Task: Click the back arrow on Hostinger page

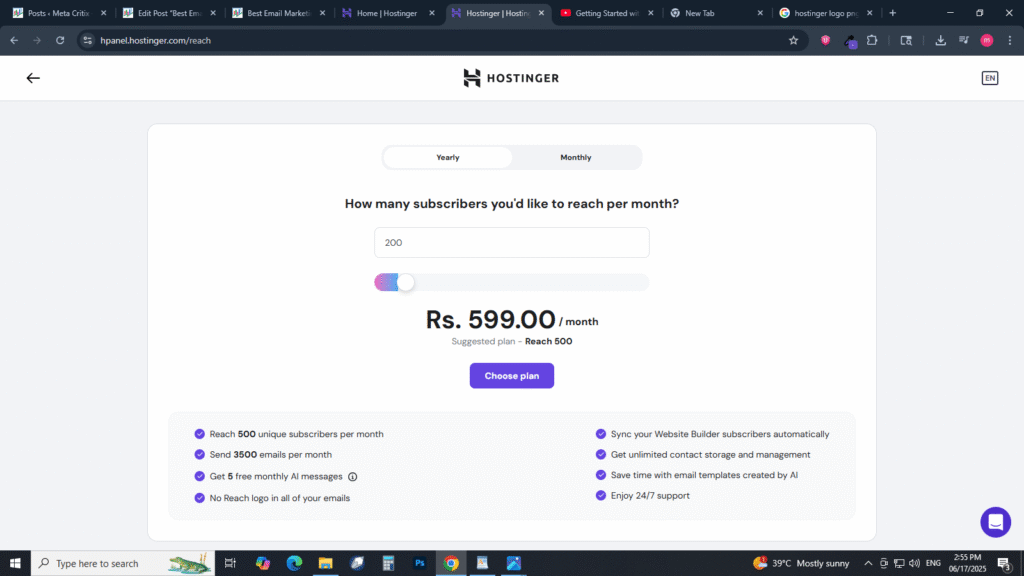Action: click(33, 78)
